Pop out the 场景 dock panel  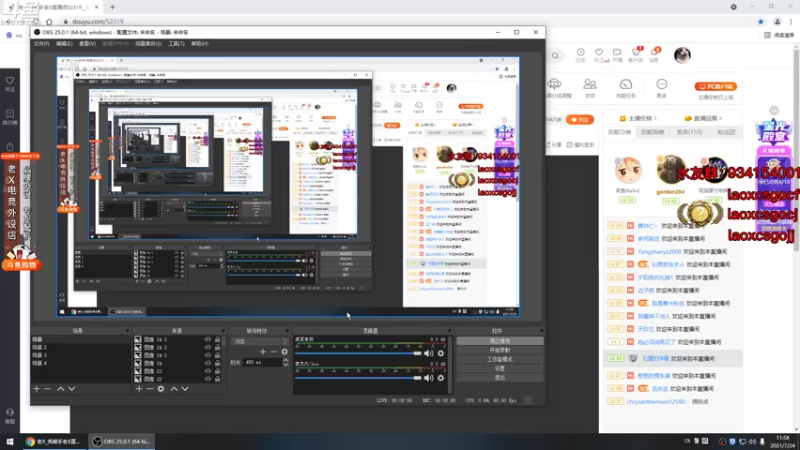127,331
